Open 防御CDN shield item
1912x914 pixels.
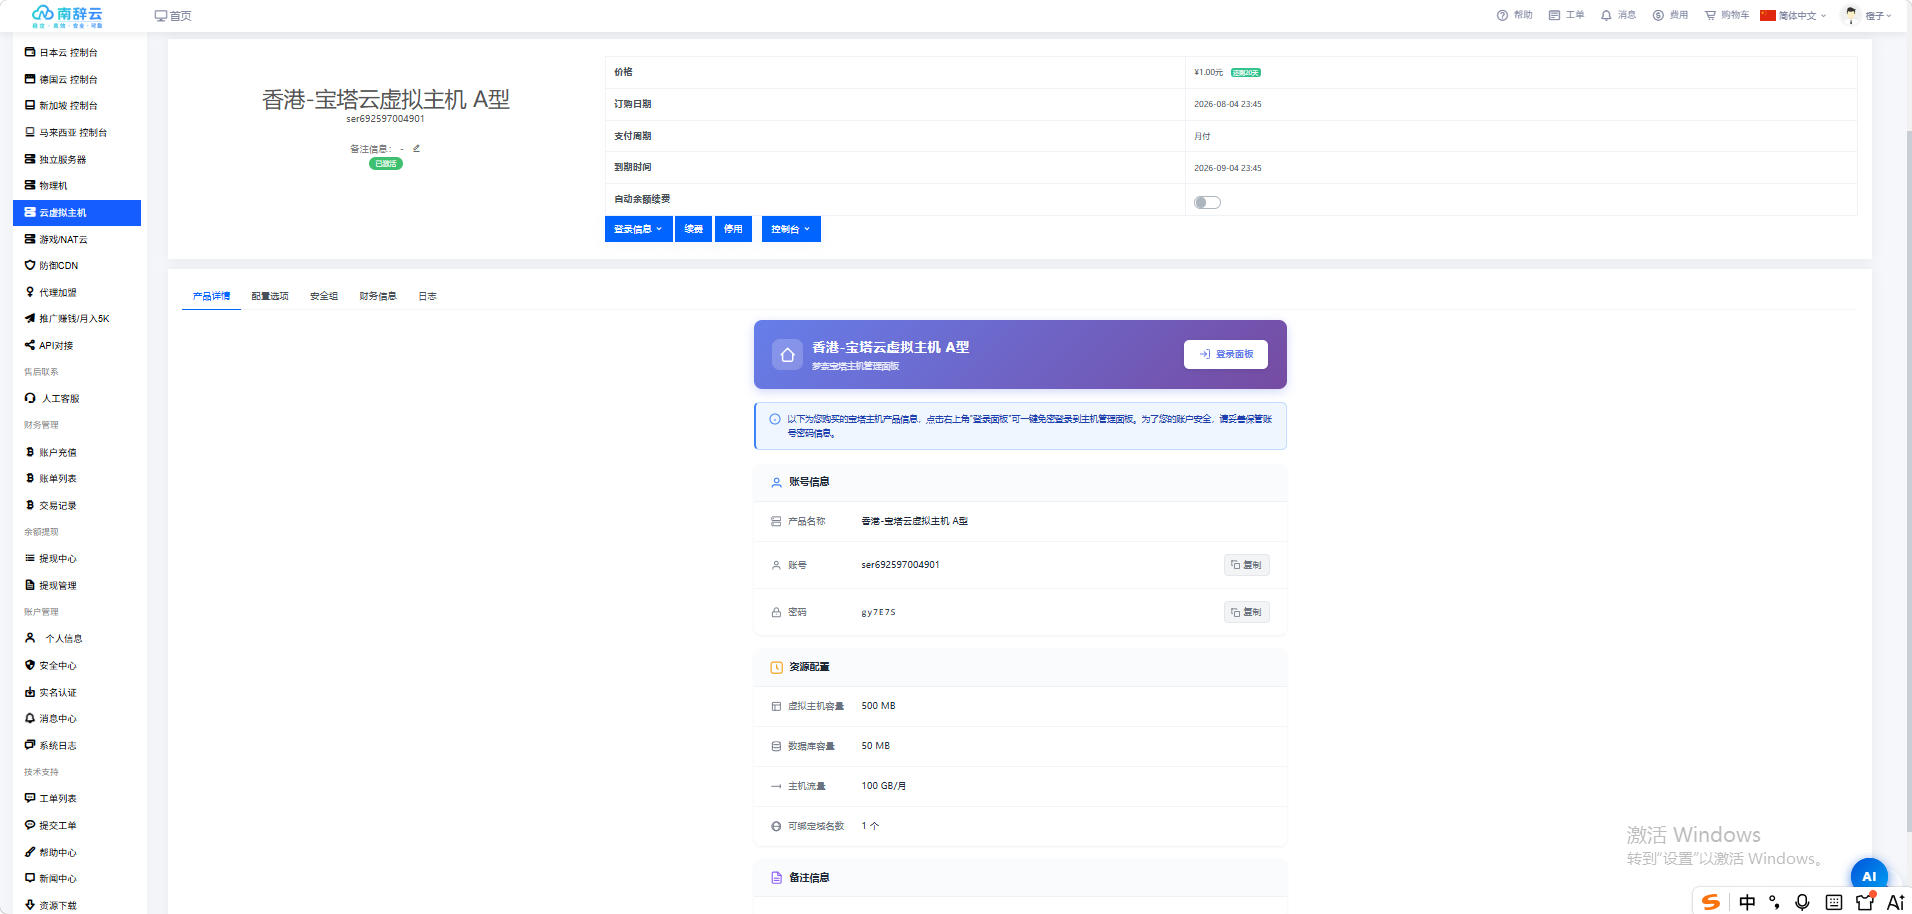(77, 265)
